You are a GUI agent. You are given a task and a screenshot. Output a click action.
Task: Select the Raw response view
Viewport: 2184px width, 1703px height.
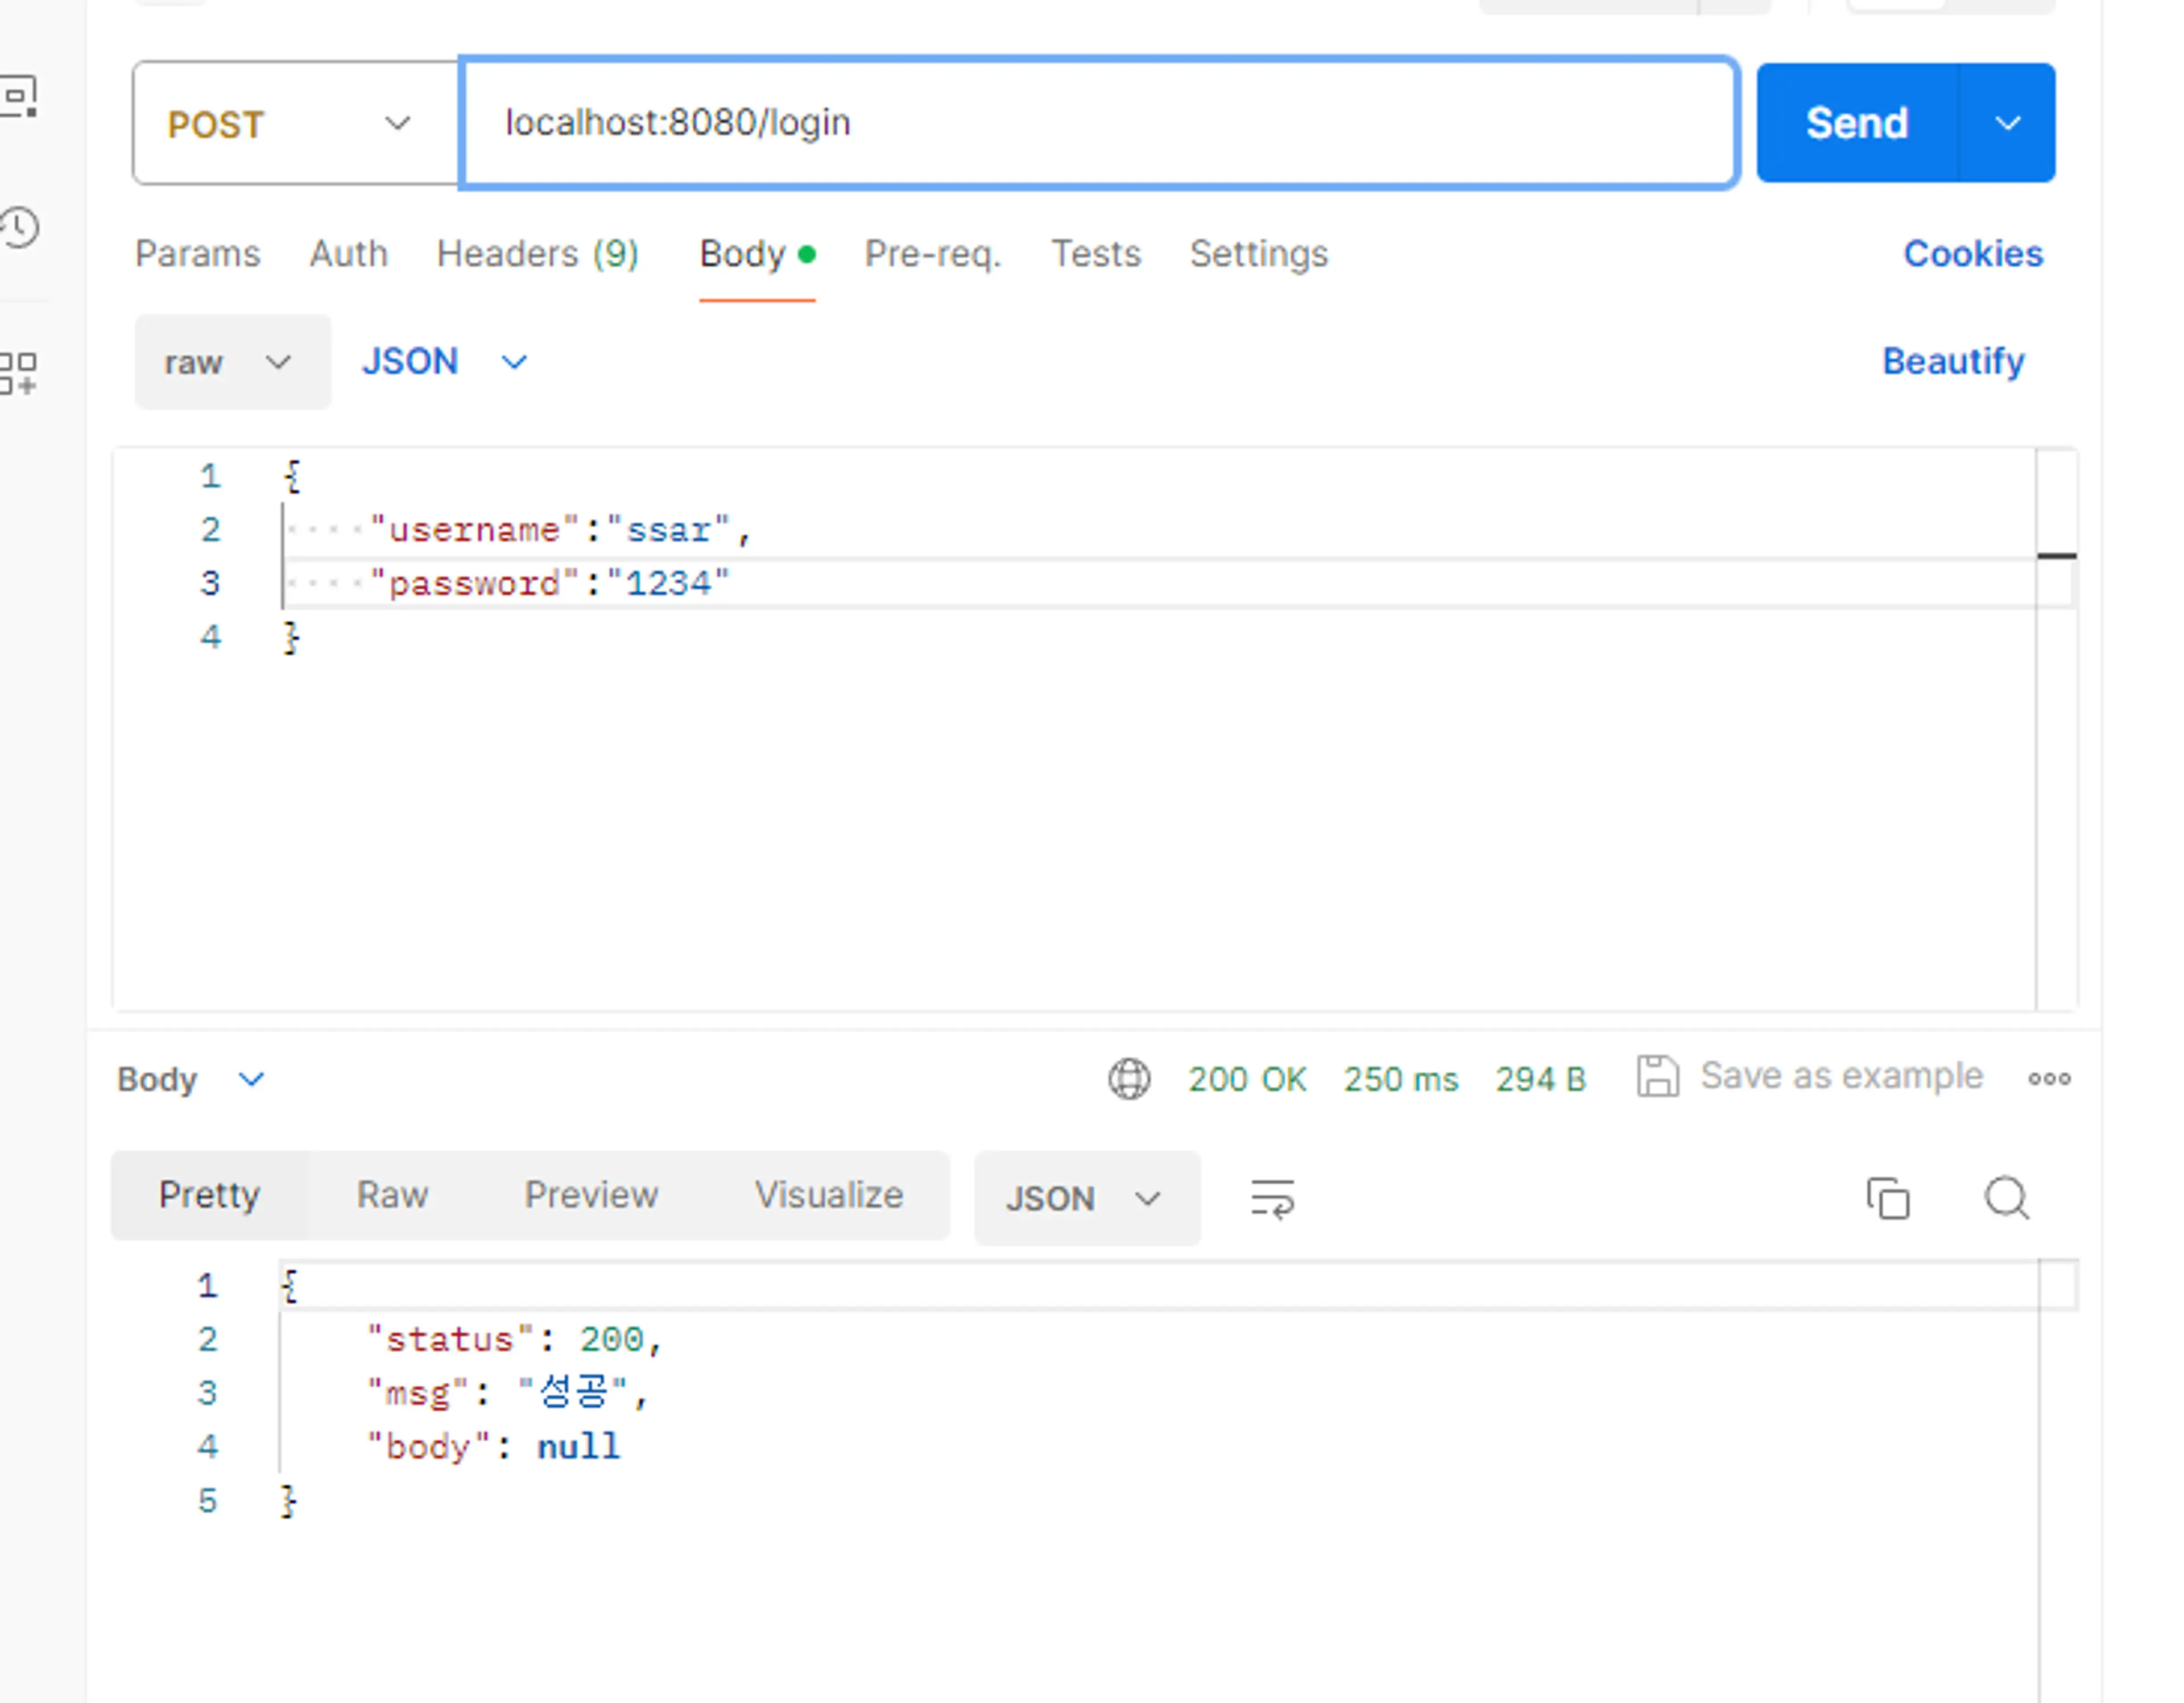(393, 1195)
